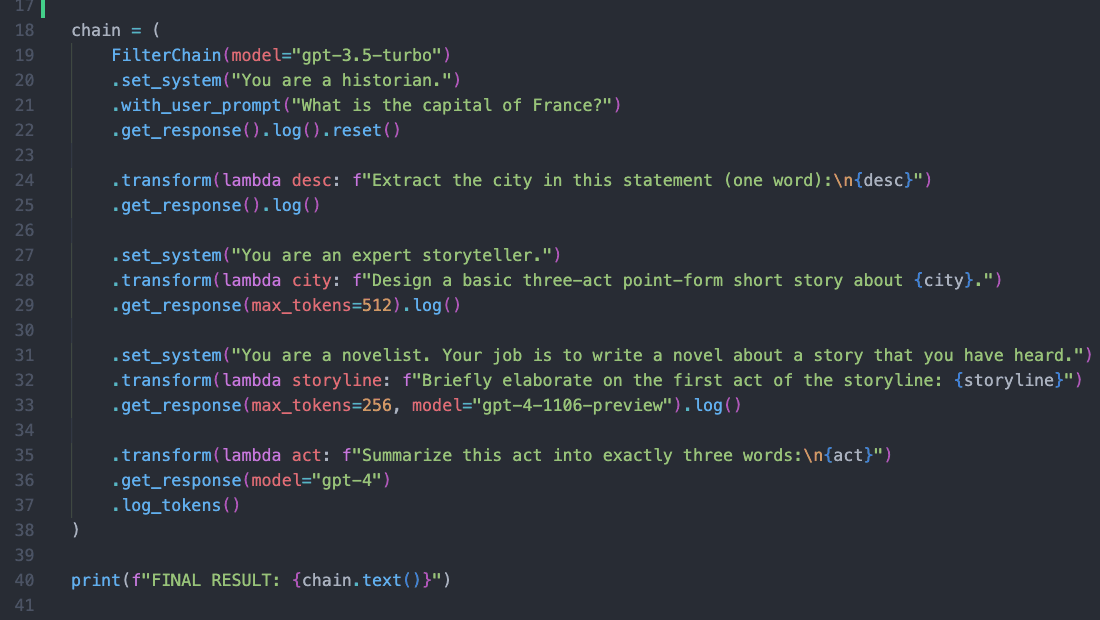Viewport: 1100px width, 620px height.
Task: Click line number 40 in the gutter
Action: pyautogui.click(x=25, y=580)
